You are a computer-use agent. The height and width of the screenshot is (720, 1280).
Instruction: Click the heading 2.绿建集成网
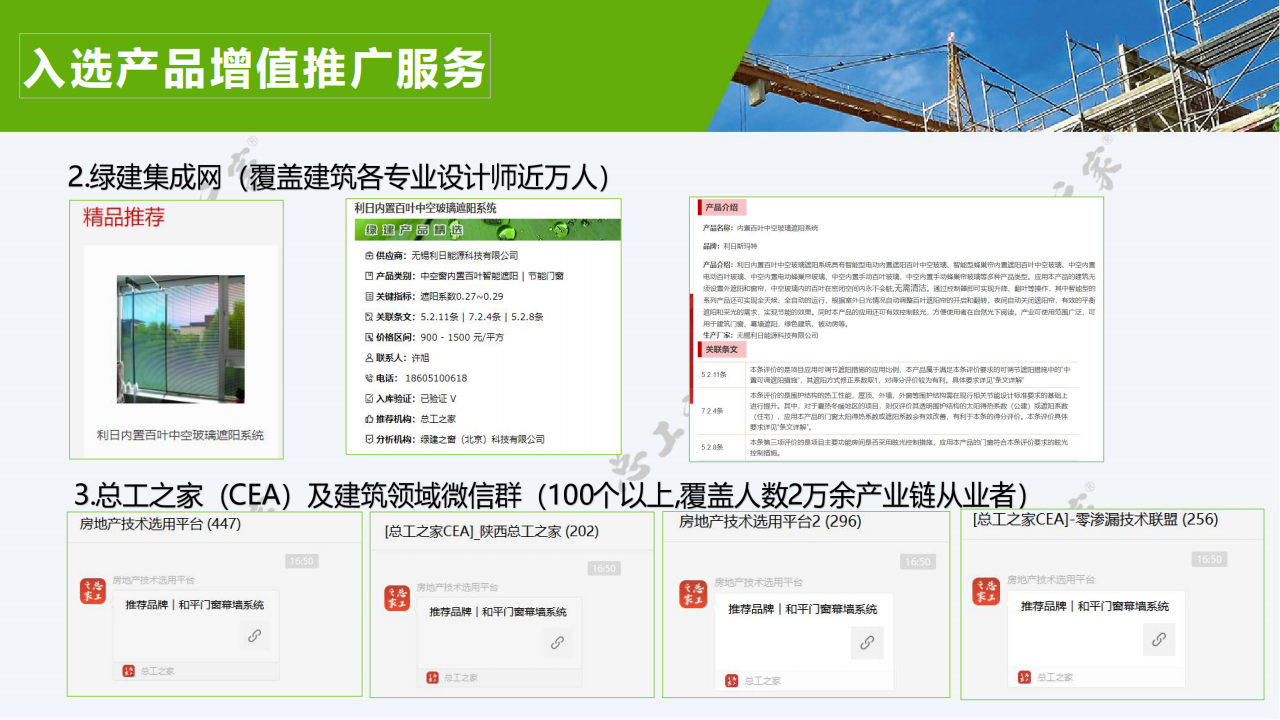pos(144,177)
